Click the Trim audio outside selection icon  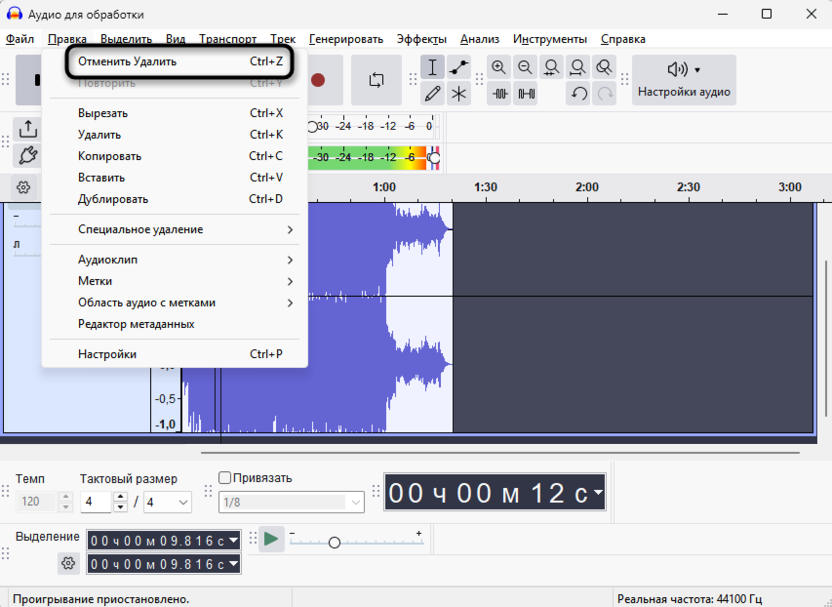point(499,94)
